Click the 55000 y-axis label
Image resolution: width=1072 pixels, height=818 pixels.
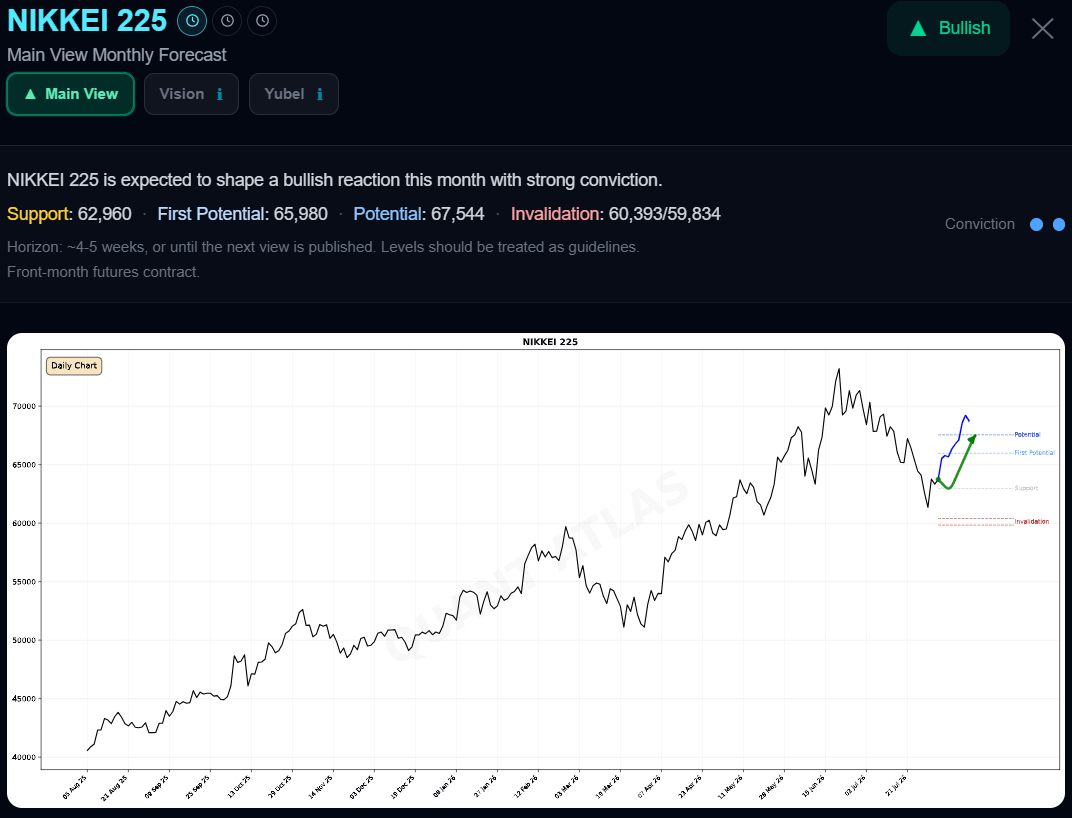point(23,582)
